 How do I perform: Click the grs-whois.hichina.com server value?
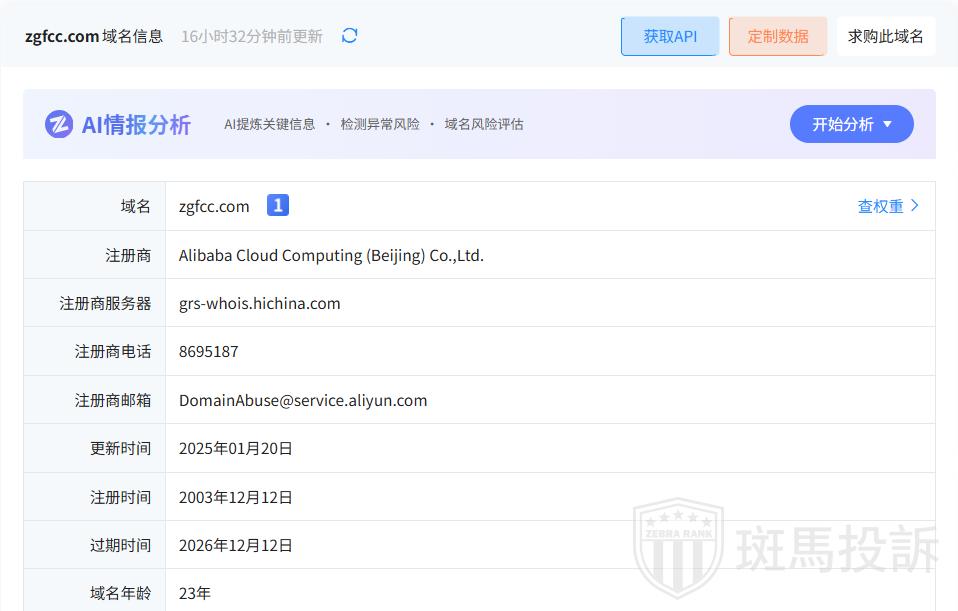click(259, 303)
